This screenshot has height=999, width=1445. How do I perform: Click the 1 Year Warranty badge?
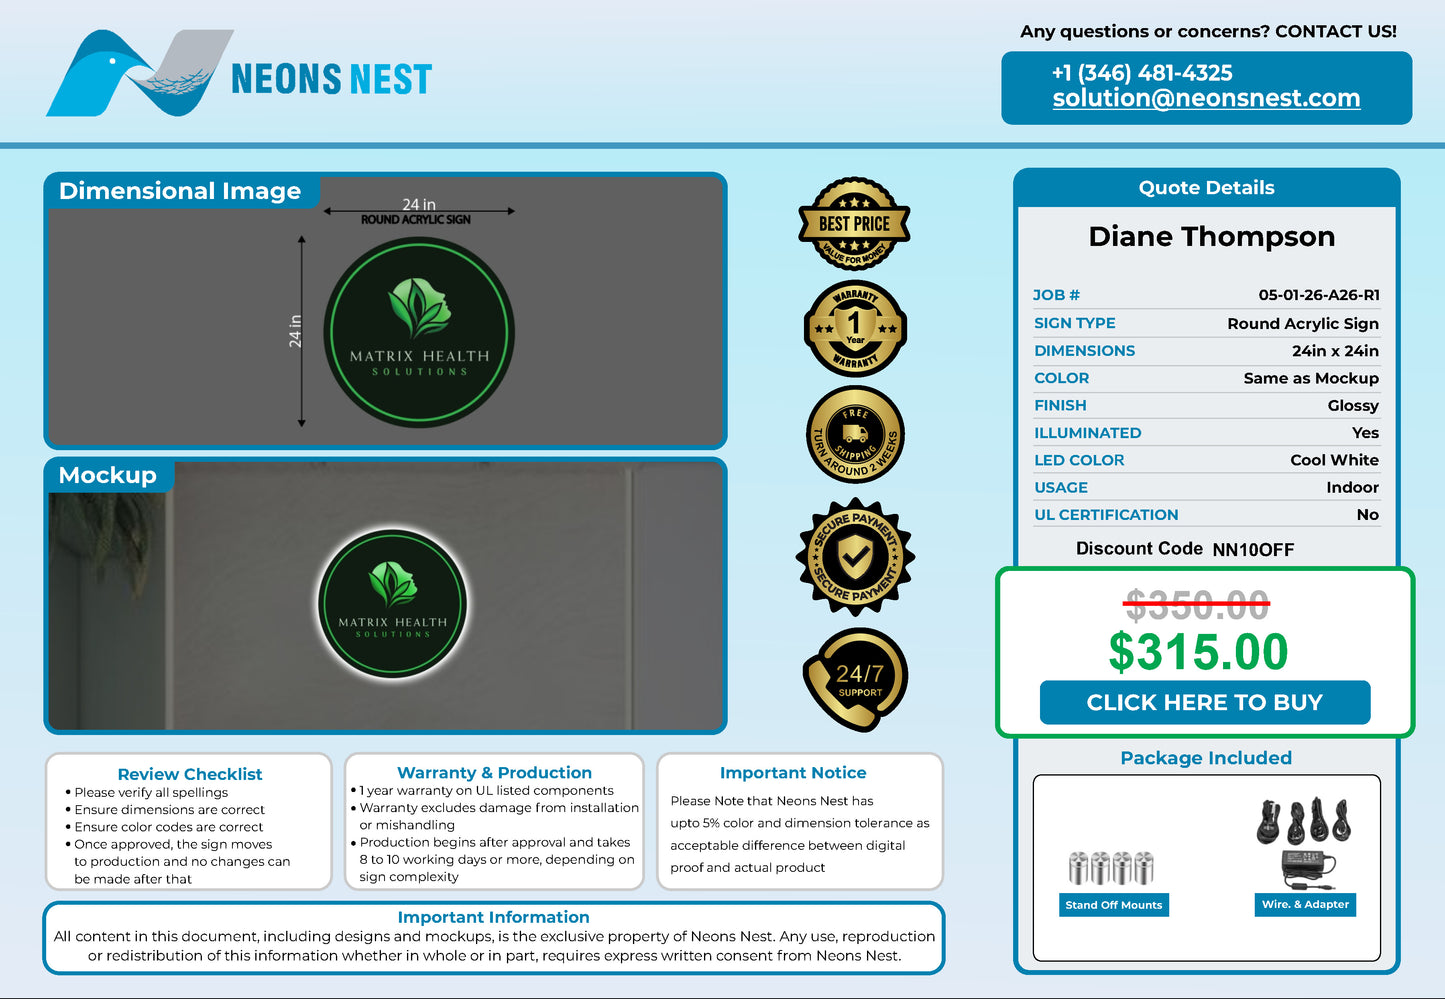[x=855, y=328]
